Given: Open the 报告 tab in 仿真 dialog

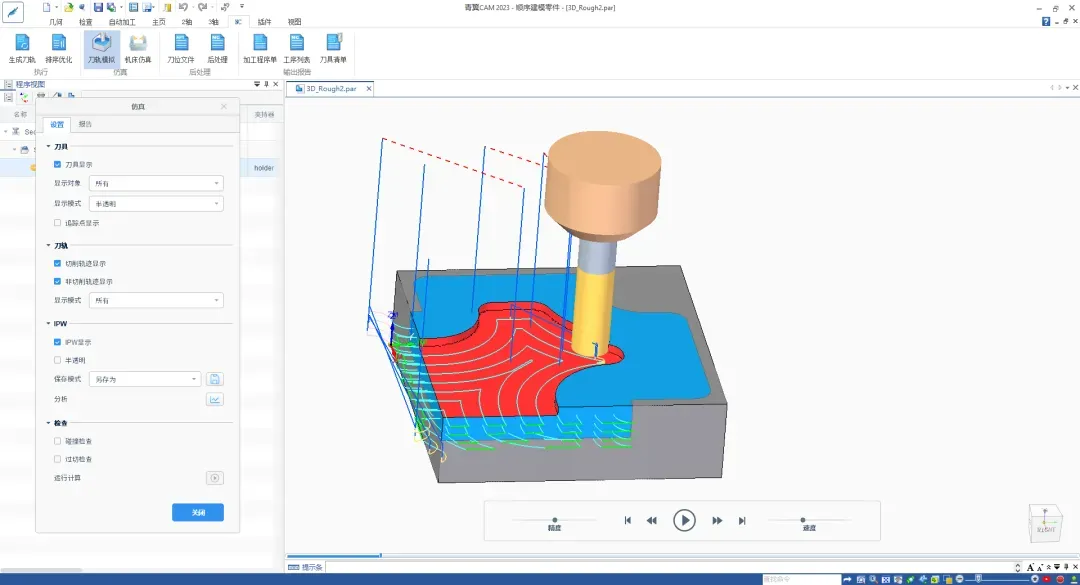Looking at the screenshot, I should click(x=85, y=124).
